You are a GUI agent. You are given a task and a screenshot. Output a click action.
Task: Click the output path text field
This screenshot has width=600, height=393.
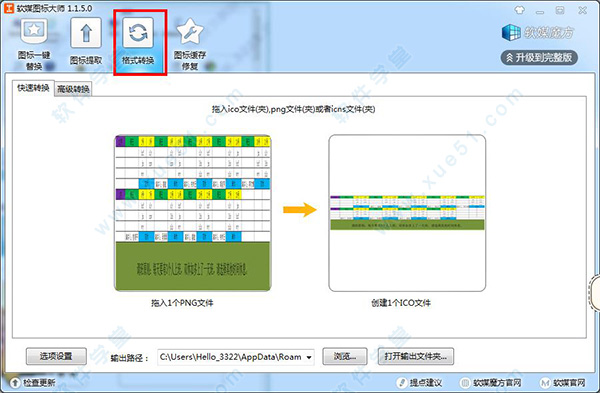tap(231, 357)
